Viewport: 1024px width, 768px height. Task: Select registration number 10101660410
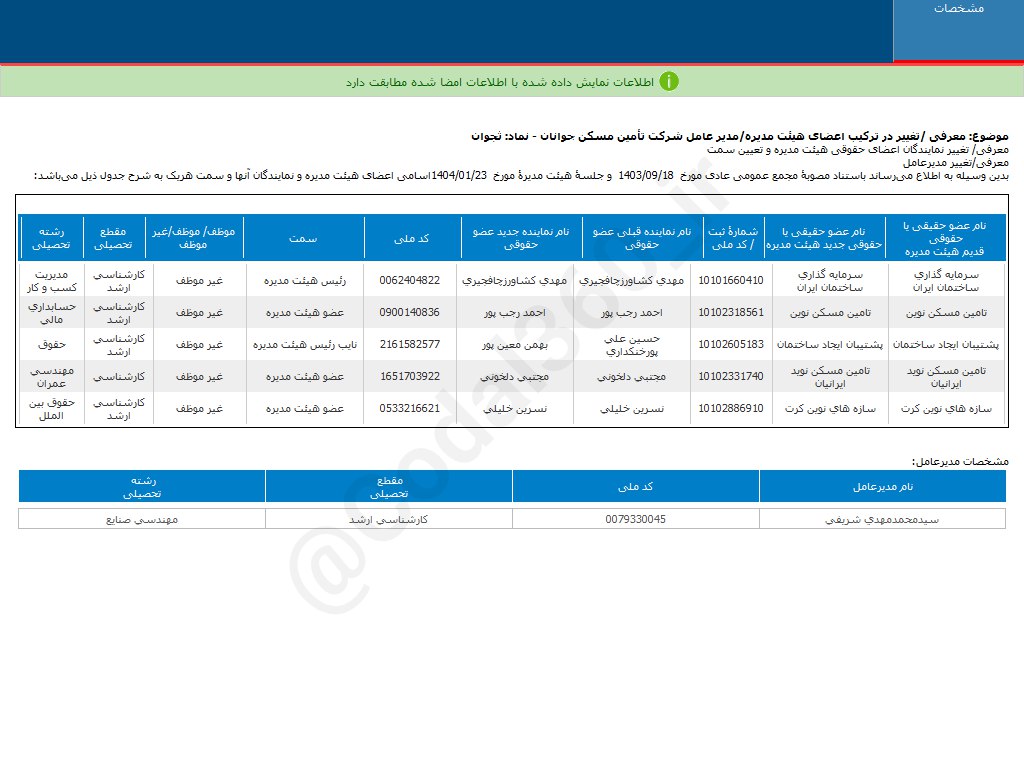point(731,280)
